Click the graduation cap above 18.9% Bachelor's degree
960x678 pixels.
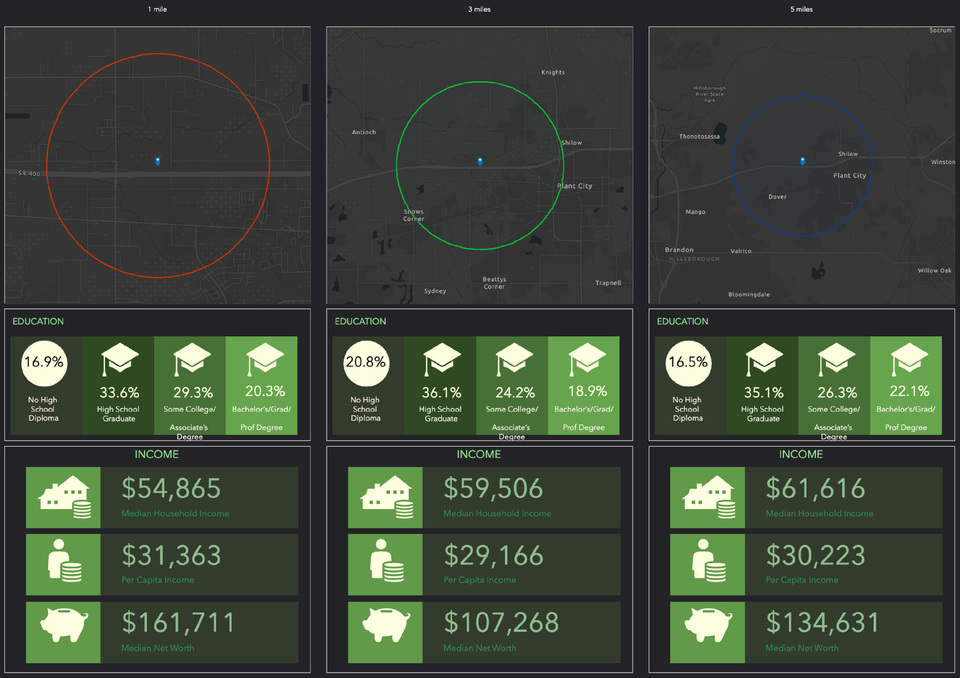587,359
